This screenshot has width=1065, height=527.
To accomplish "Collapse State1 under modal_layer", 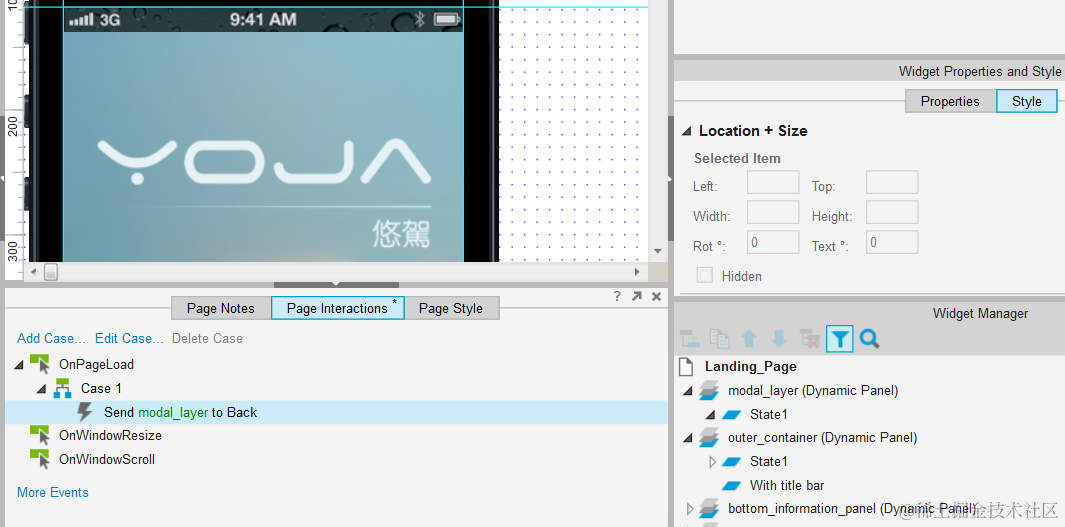I will click(x=710, y=414).
